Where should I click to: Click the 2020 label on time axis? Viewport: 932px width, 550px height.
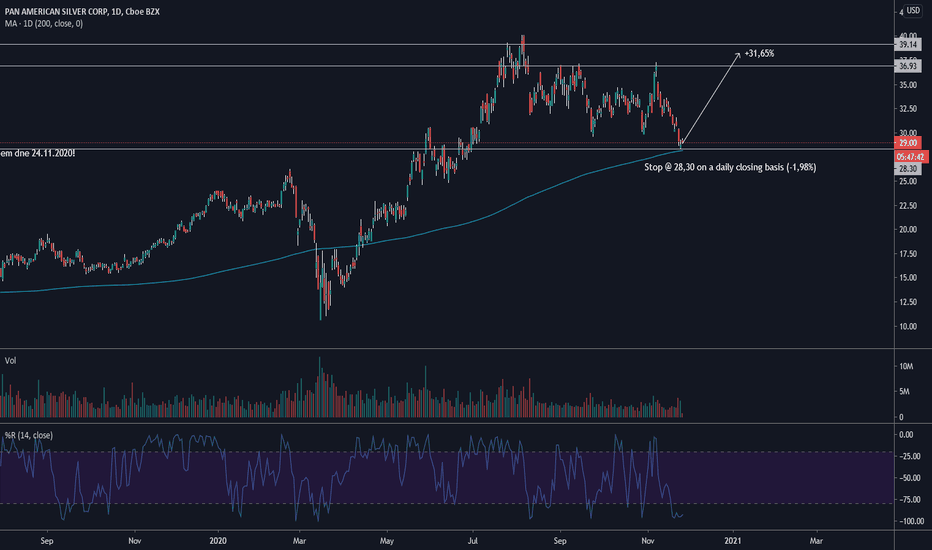click(218, 541)
